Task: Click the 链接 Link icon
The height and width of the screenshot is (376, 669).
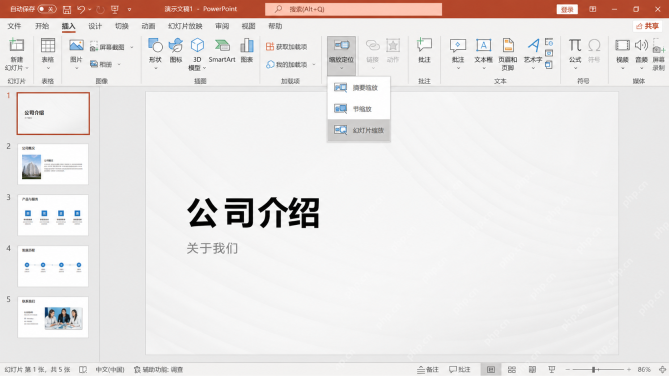Action: (372, 45)
